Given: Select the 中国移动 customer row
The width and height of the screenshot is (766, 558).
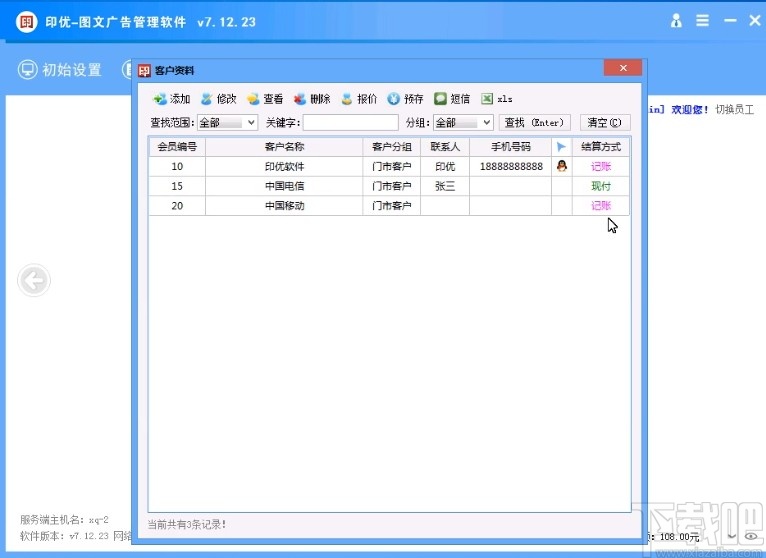Looking at the screenshot, I should coord(389,206).
